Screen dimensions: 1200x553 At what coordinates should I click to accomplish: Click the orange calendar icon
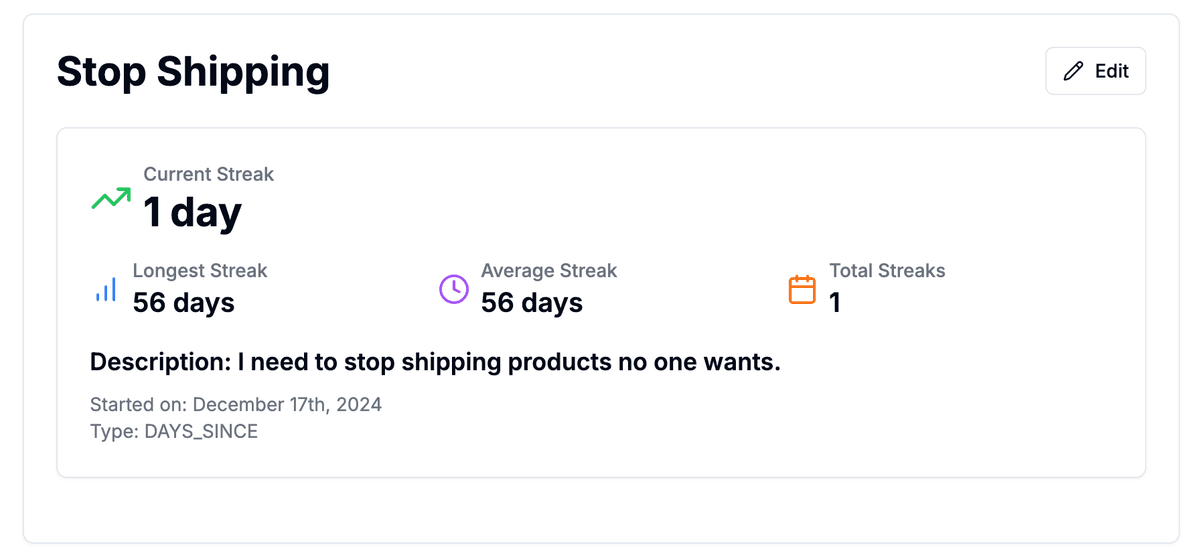[x=802, y=289]
